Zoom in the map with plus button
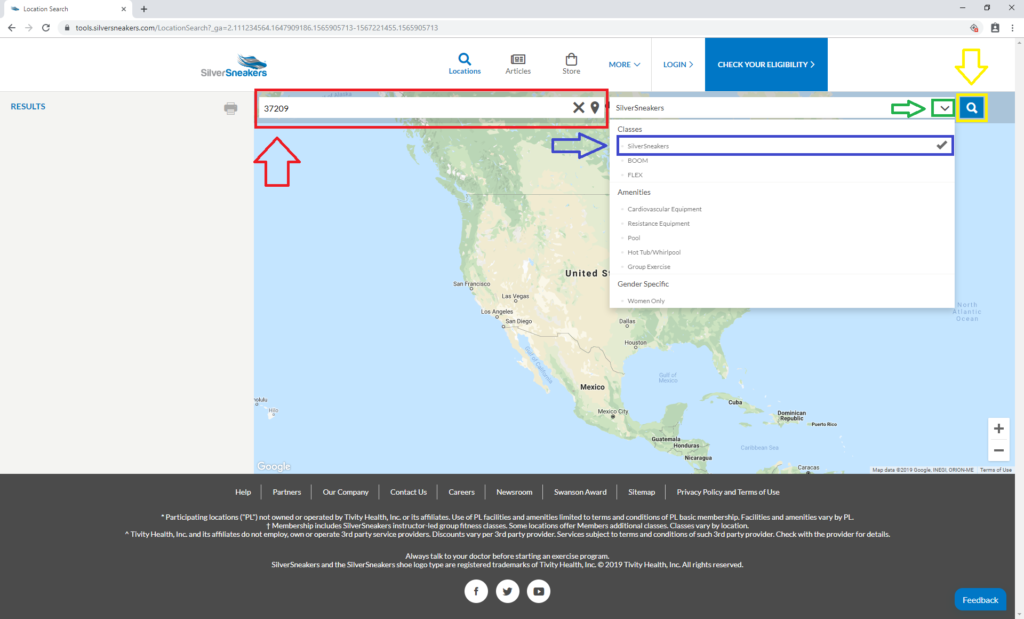 pos(999,429)
